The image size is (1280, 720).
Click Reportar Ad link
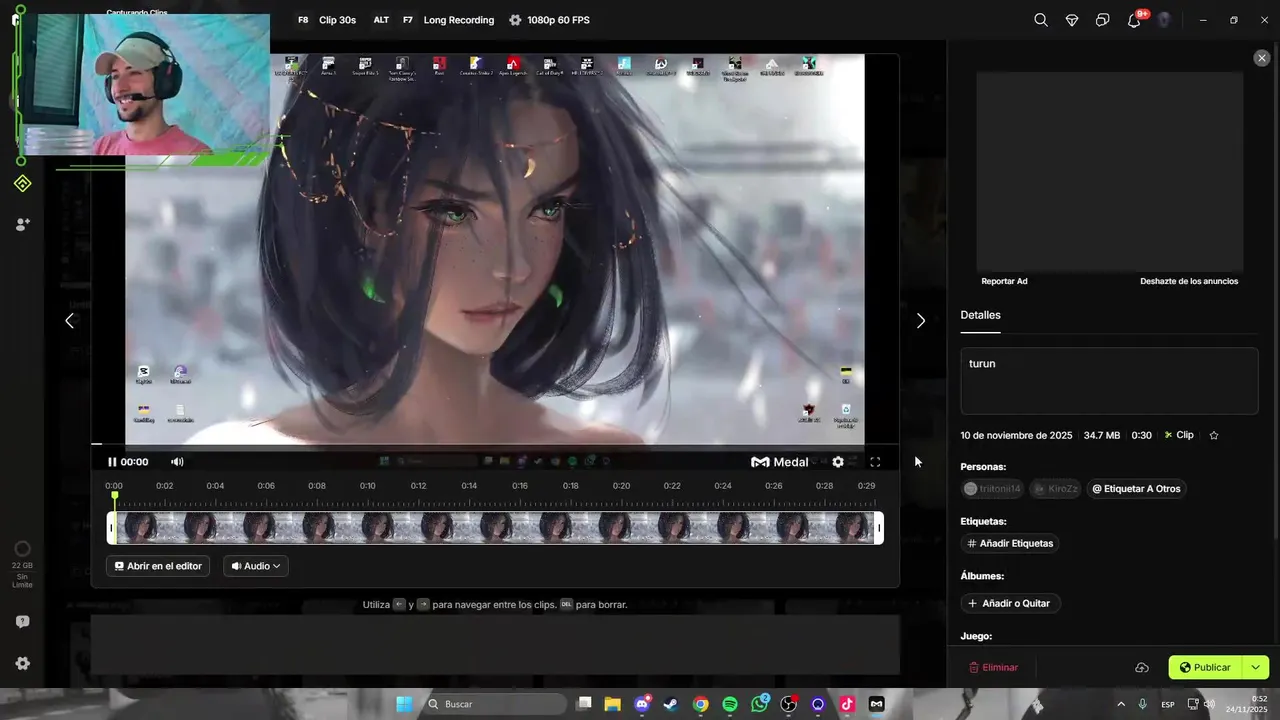(x=1004, y=281)
